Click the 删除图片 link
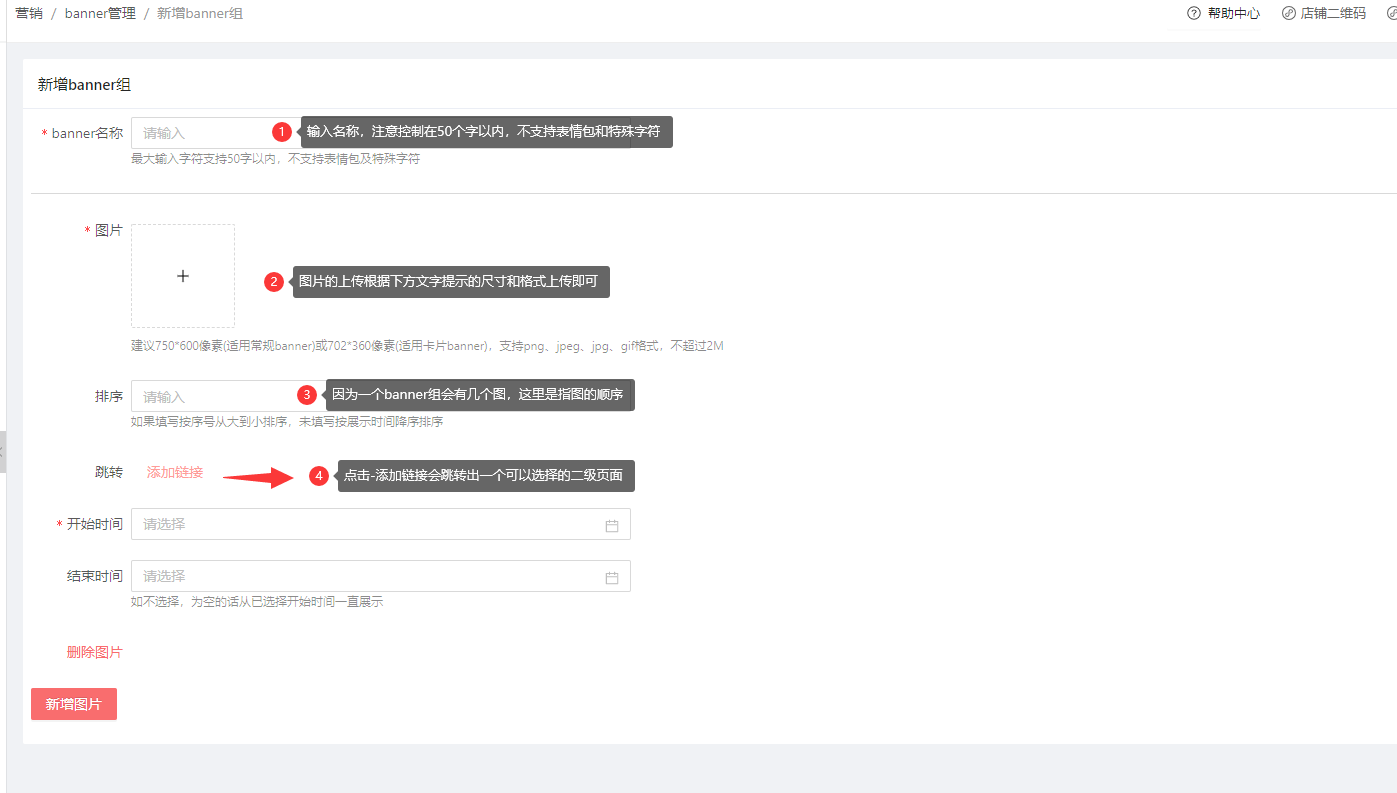The width and height of the screenshot is (1397, 793). pyautogui.click(x=95, y=652)
